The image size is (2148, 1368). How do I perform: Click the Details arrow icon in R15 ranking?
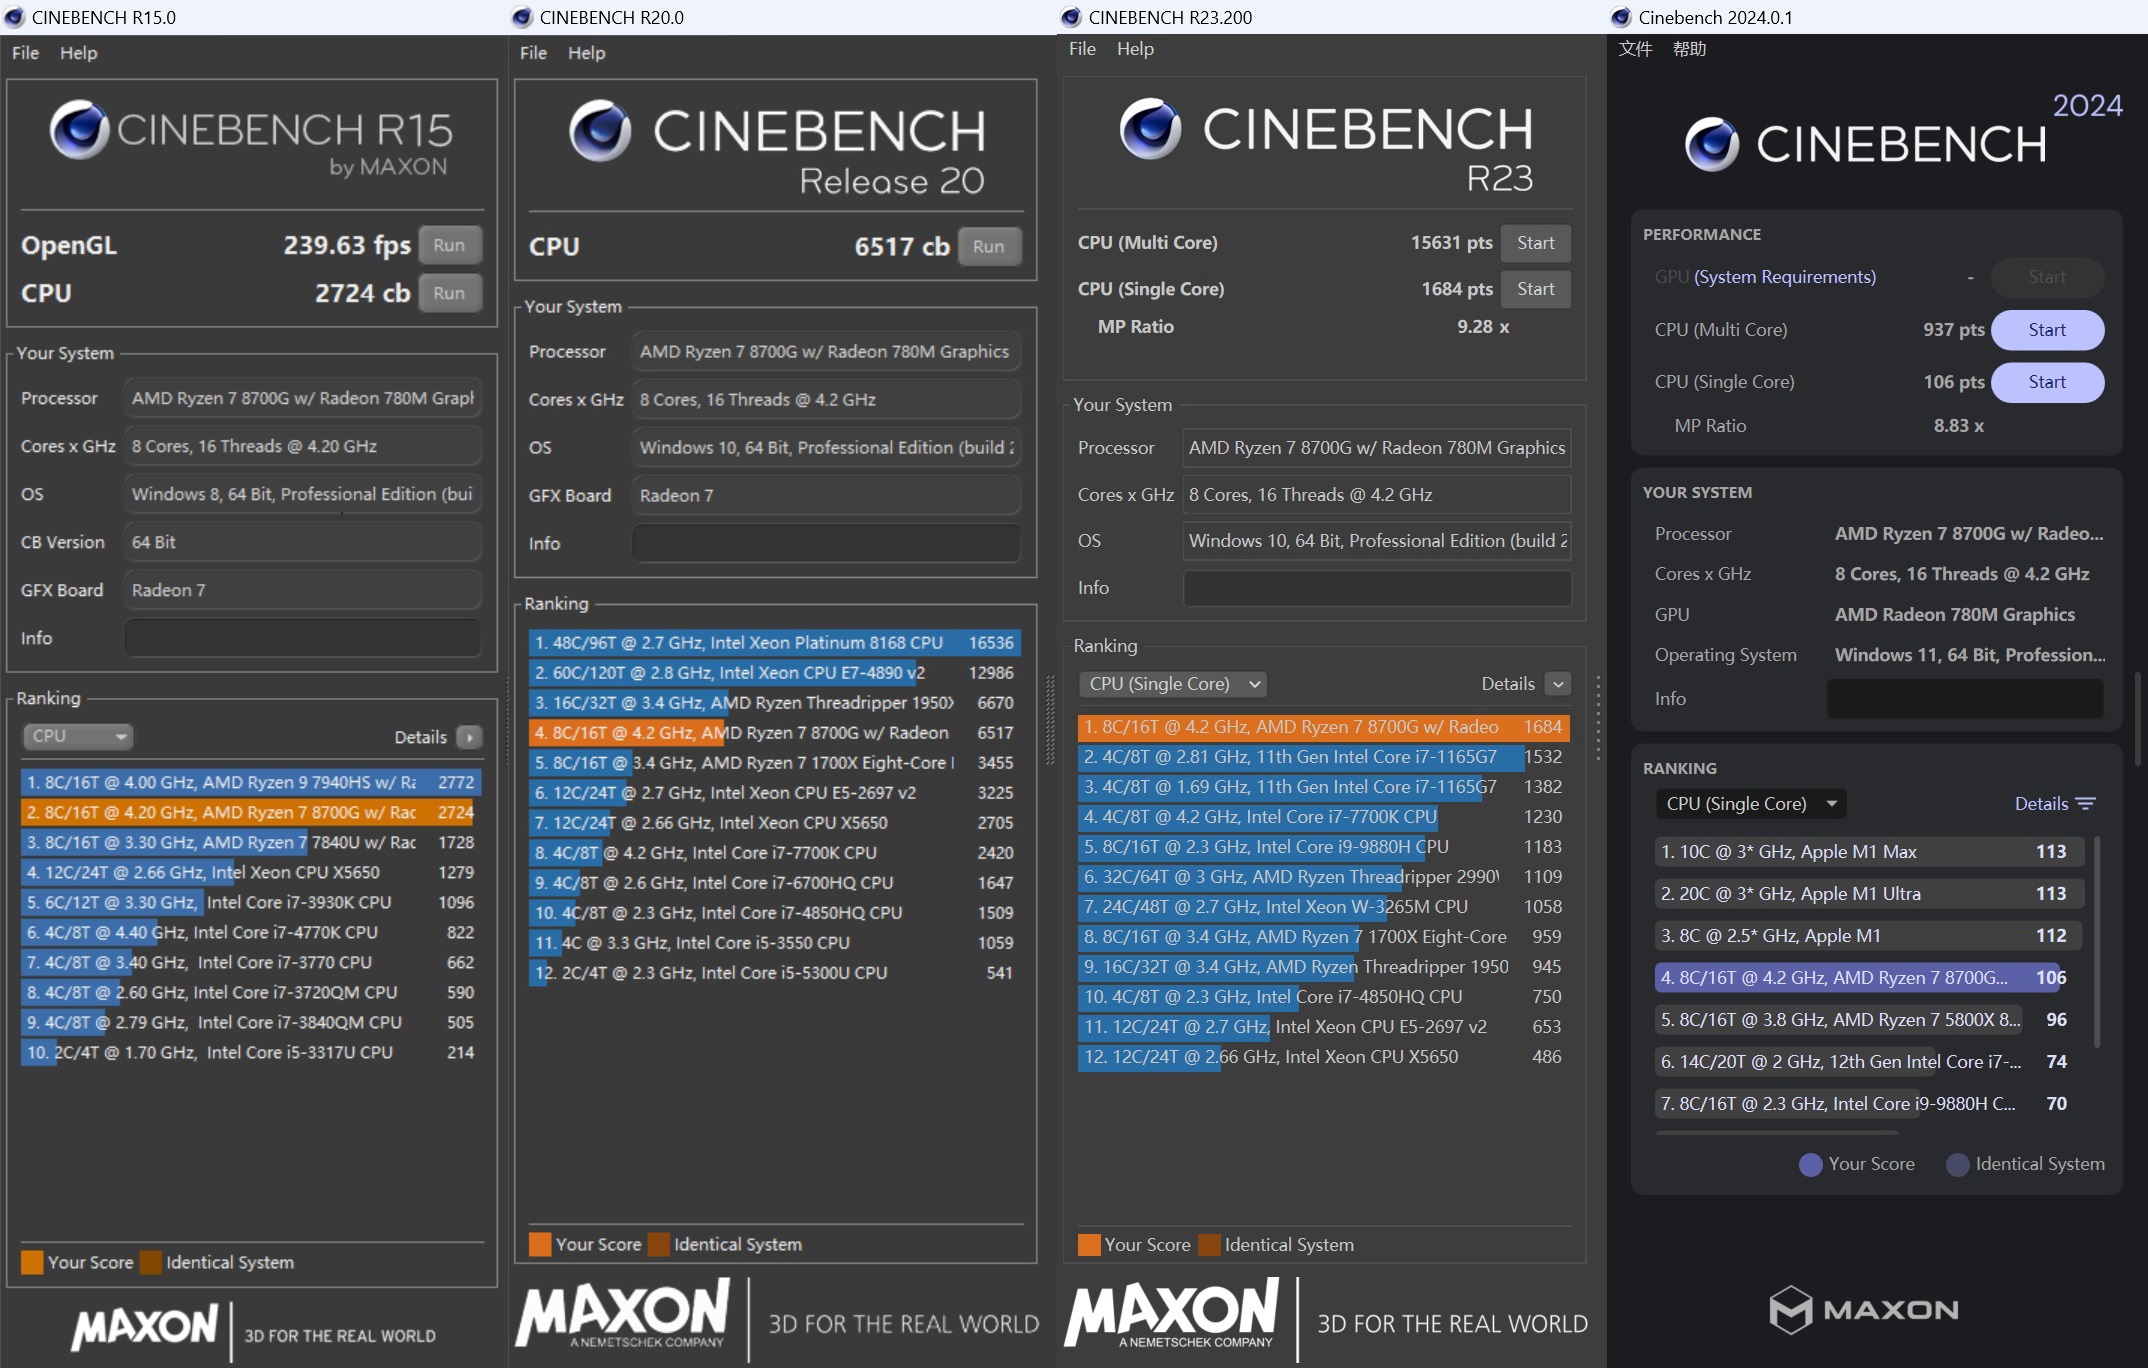click(469, 737)
